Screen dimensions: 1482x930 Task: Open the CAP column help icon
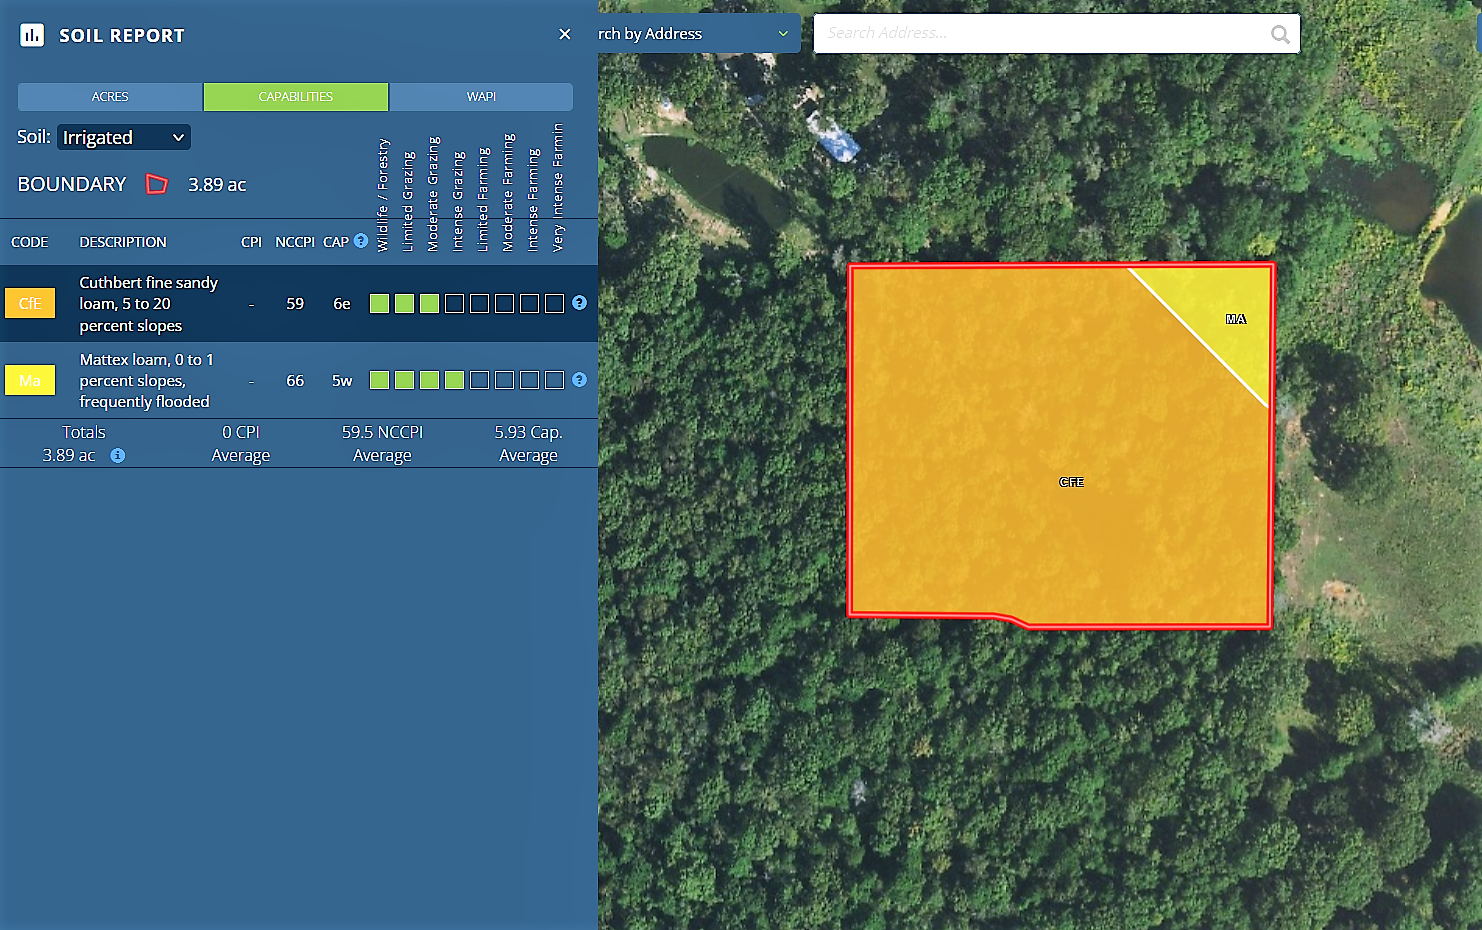pyautogui.click(x=361, y=241)
